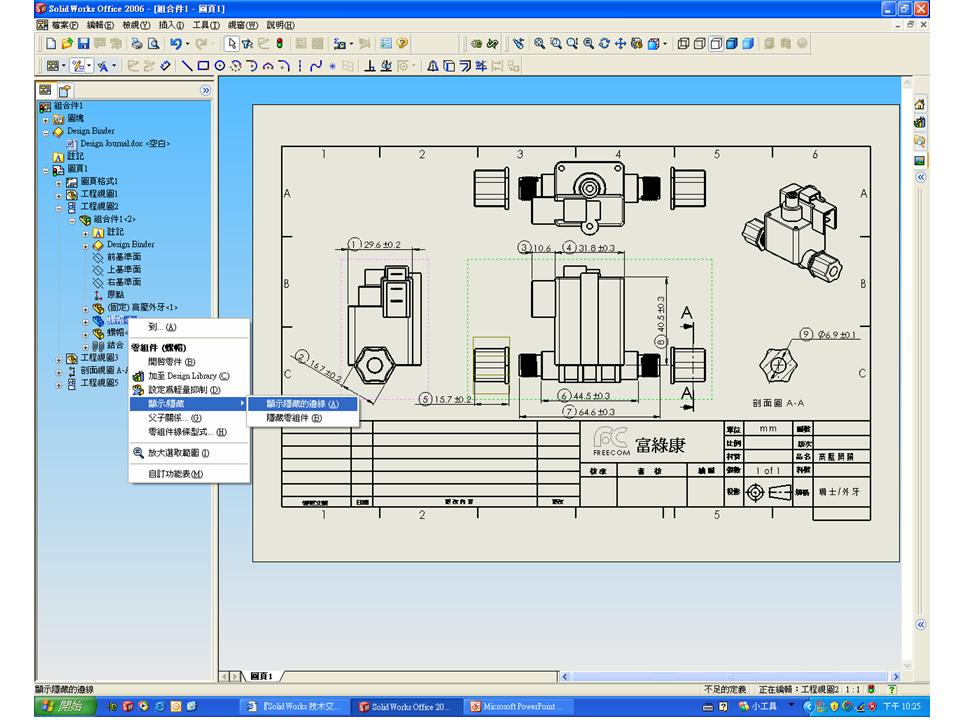Switch display to Hidden Lines Visible mode

point(699,43)
